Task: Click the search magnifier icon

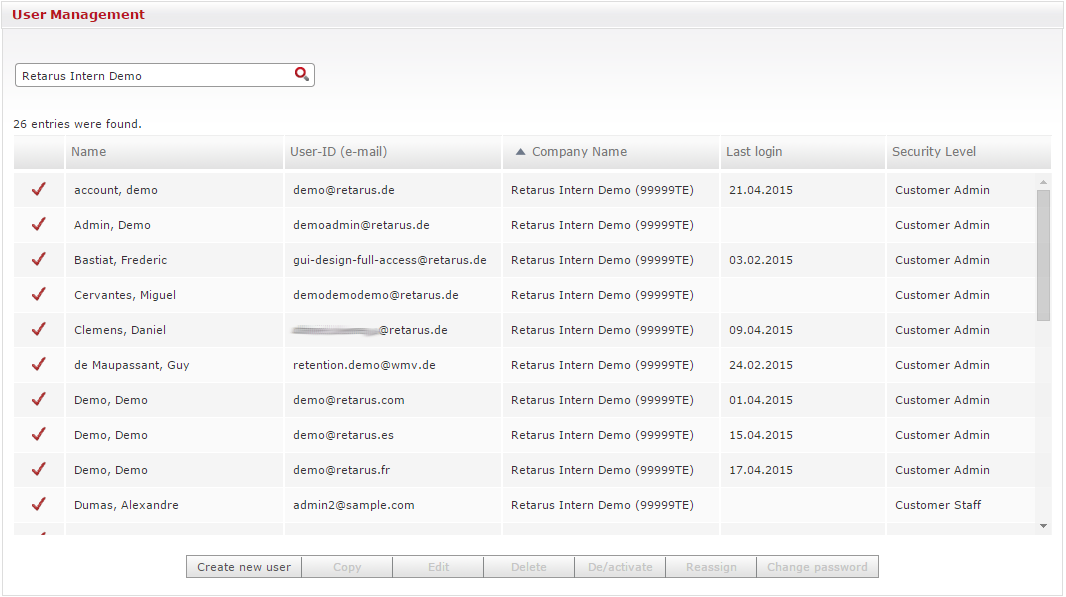Action: [301, 74]
